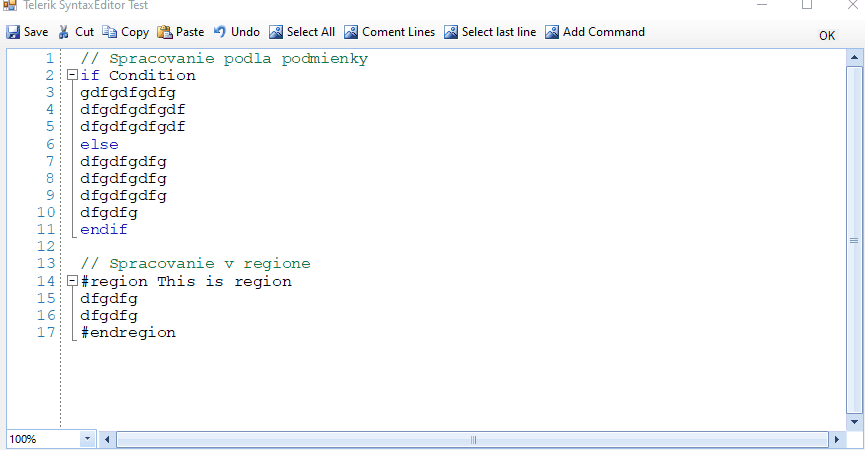This screenshot has width=865, height=450.
Task: Click the vertical scrollbar thumb
Action: coord(854,240)
